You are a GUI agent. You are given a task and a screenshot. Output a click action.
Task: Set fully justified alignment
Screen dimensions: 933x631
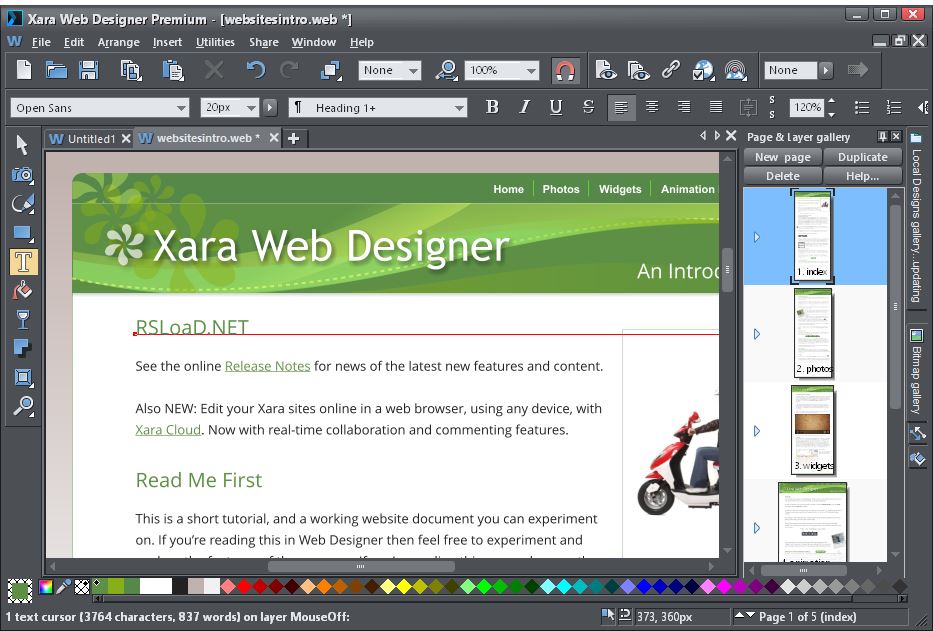pos(716,107)
